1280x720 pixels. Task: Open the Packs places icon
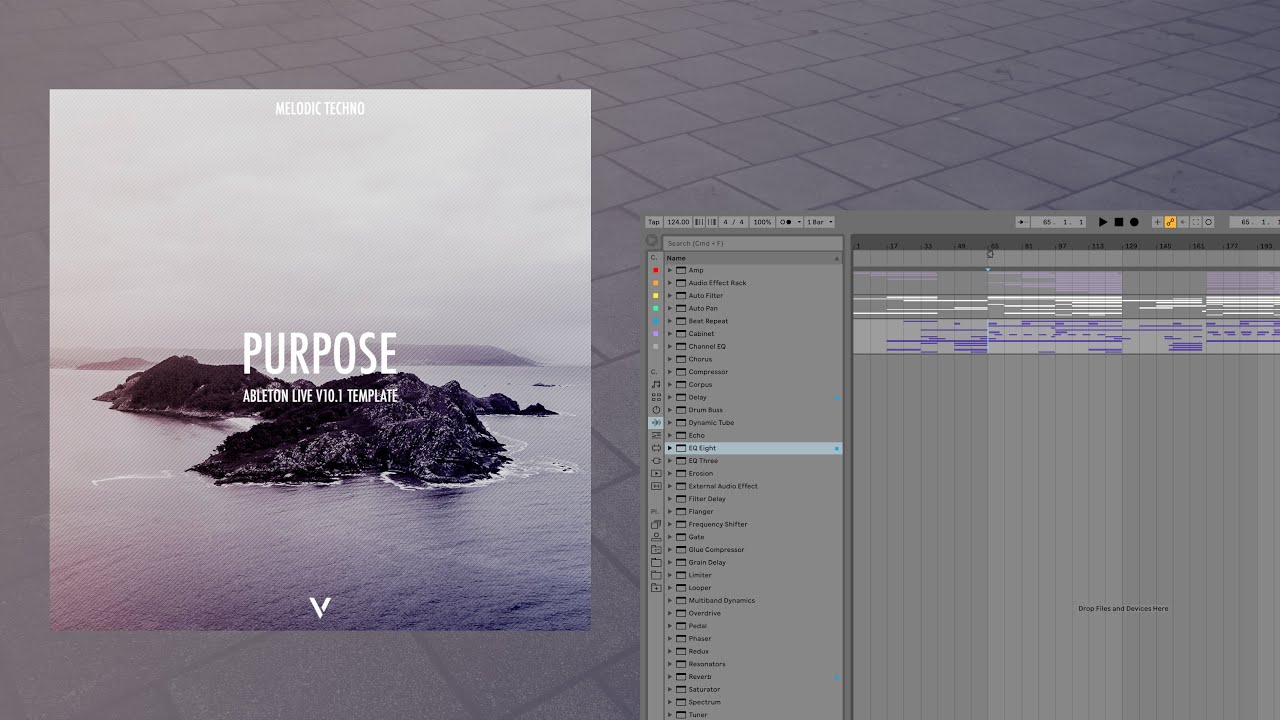656,524
